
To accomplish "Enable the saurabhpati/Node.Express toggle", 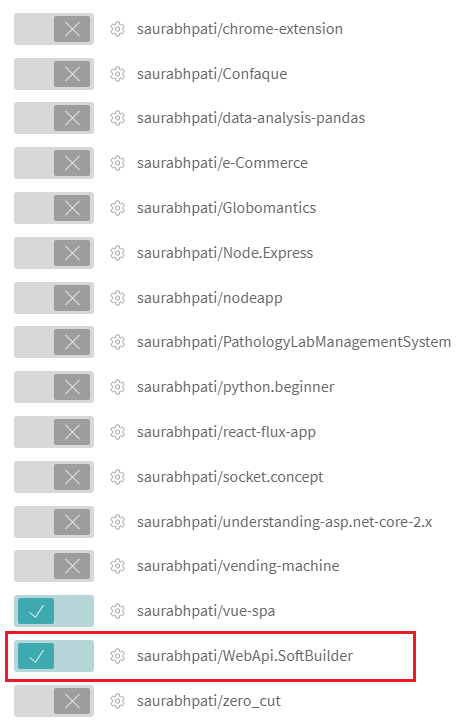I will point(54,253).
